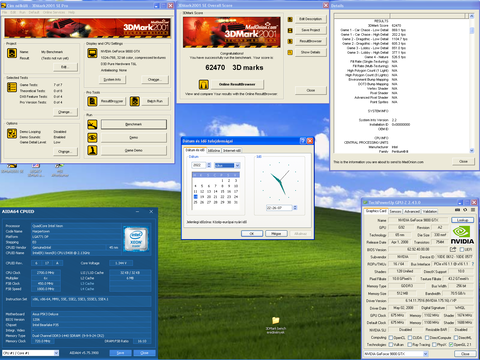Open the 3DMark2001 SE desktop icon

pos(12,169)
